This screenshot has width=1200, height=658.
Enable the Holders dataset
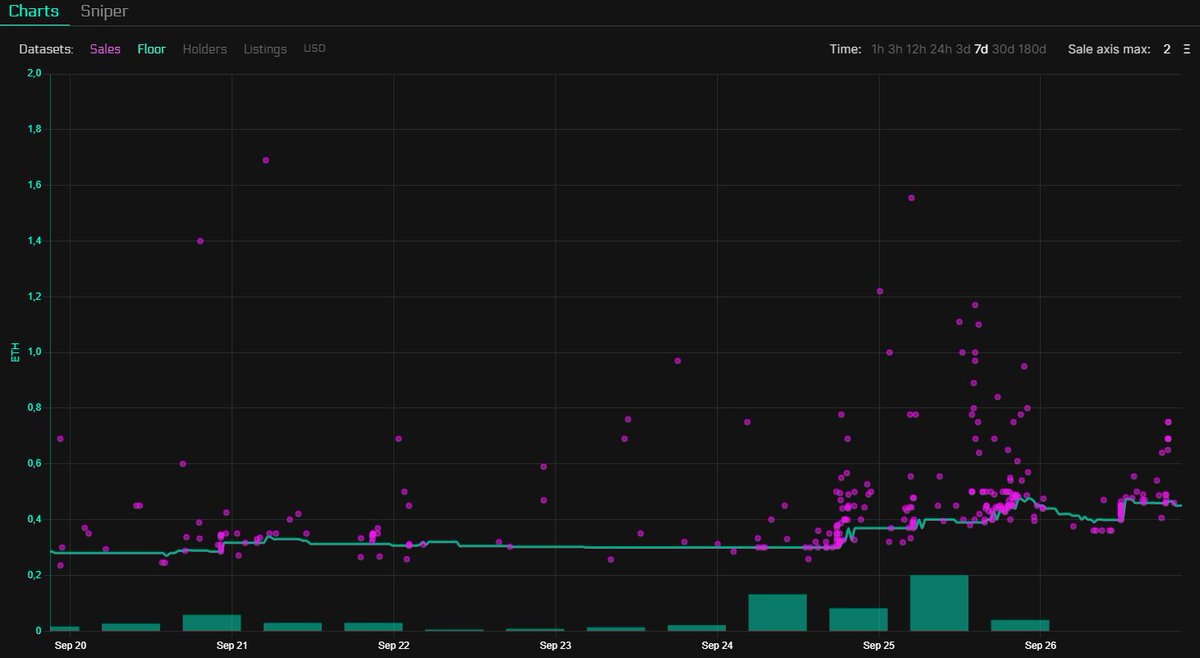click(205, 49)
